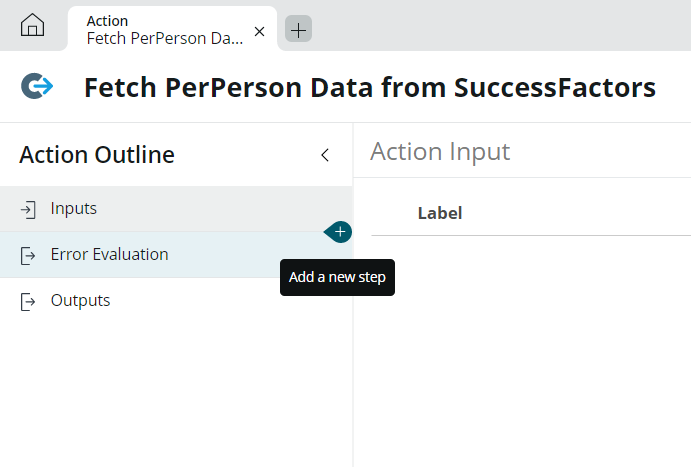Viewport: 691px width, 467px height.
Task: Add a new step with teal plus
Action: (338, 232)
